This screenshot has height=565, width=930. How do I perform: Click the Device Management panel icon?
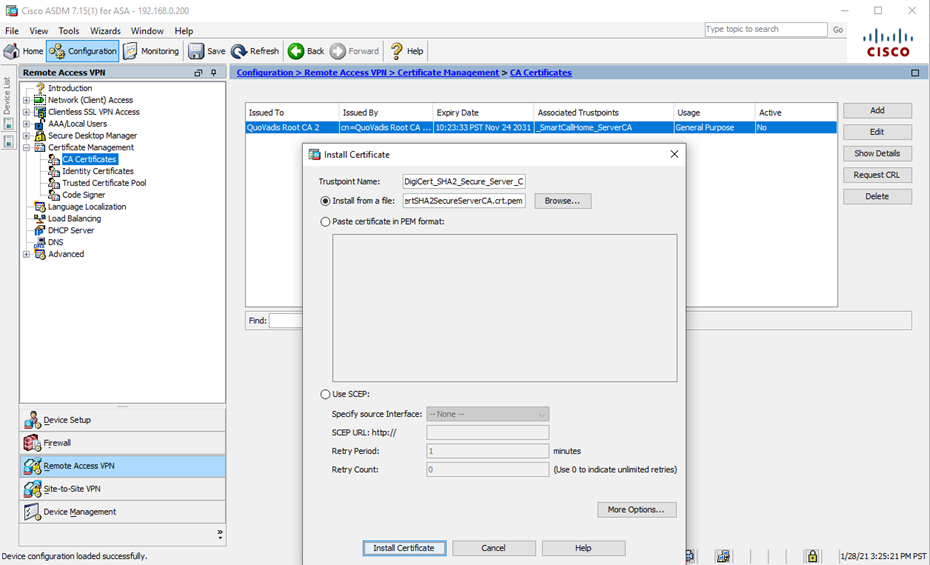point(32,512)
